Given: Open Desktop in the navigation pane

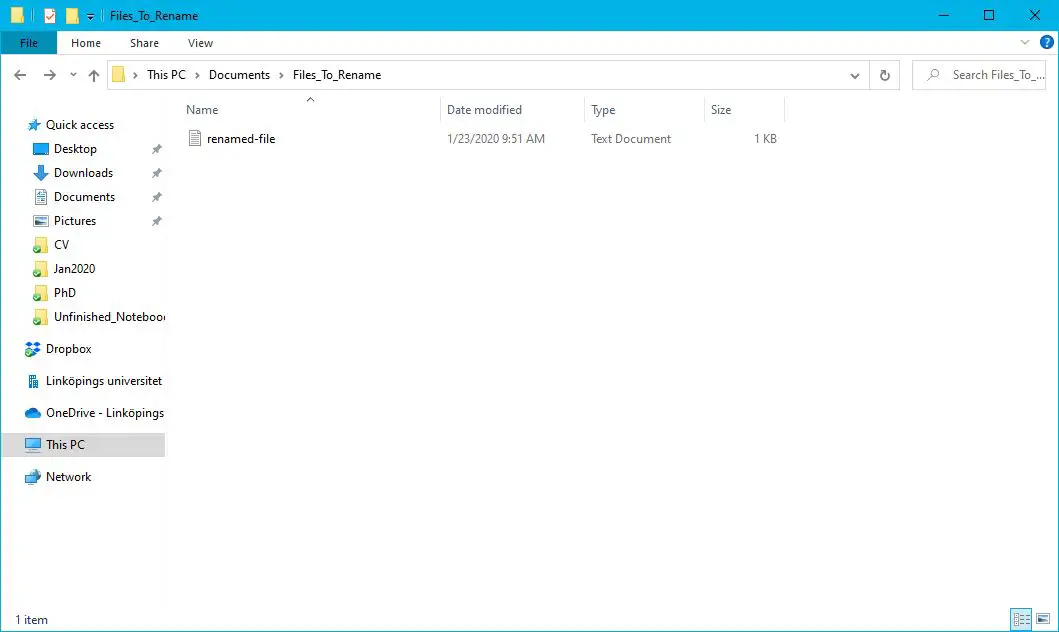Looking at the screenshot, I should (75, 149).
